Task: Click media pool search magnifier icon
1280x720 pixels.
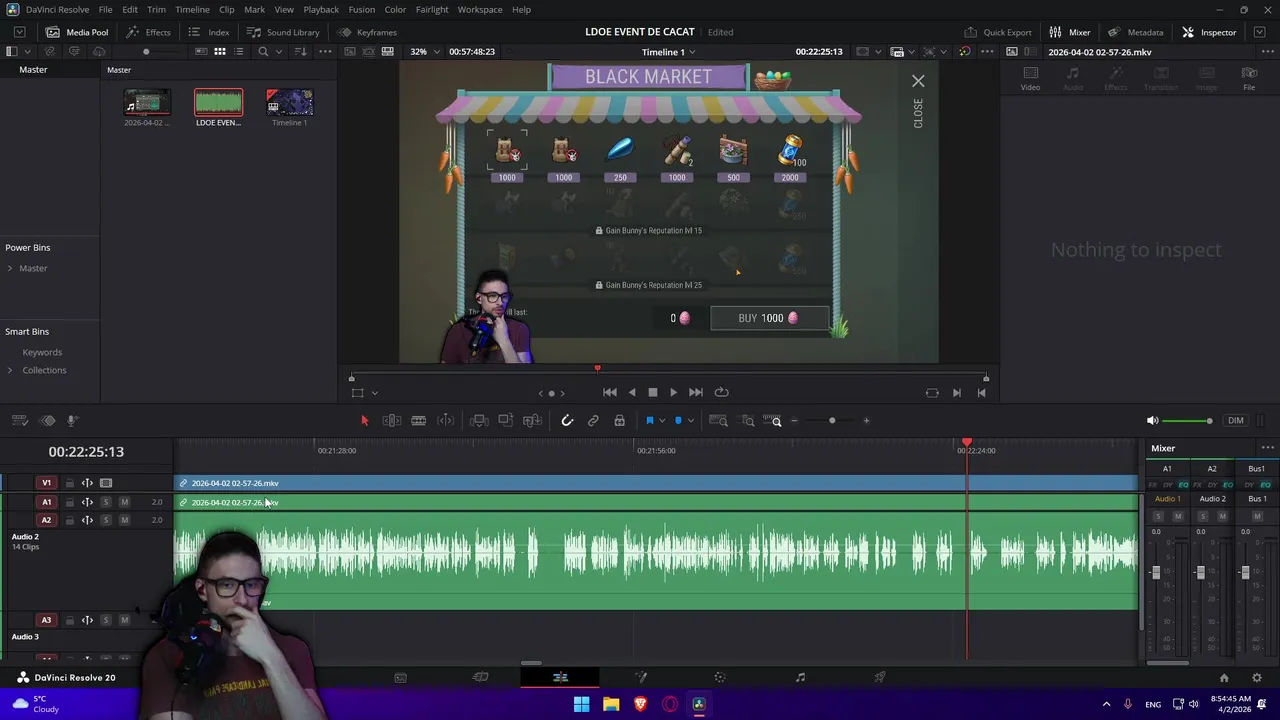Action: pos(263,52)
